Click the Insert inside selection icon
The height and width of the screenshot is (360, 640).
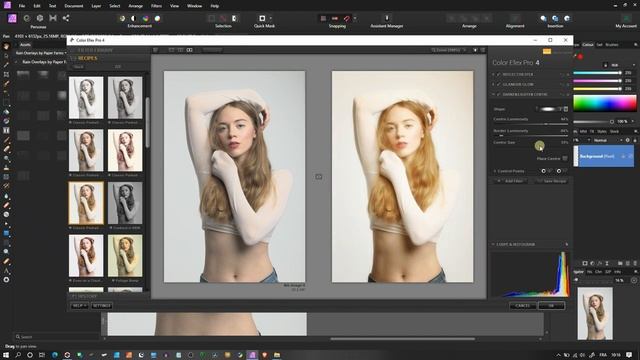point(567,18)
